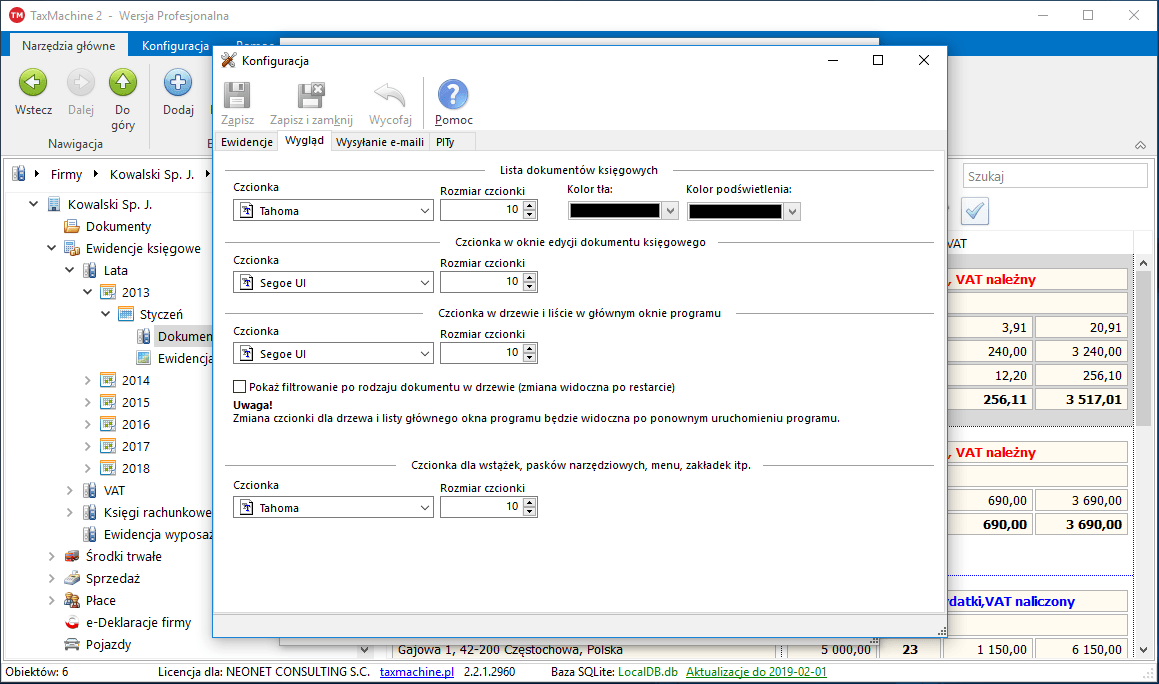The height and width of the screenshot is (684, 1159).
Task: Click the Zapisz save icon
Action: (x=237, y=97)
